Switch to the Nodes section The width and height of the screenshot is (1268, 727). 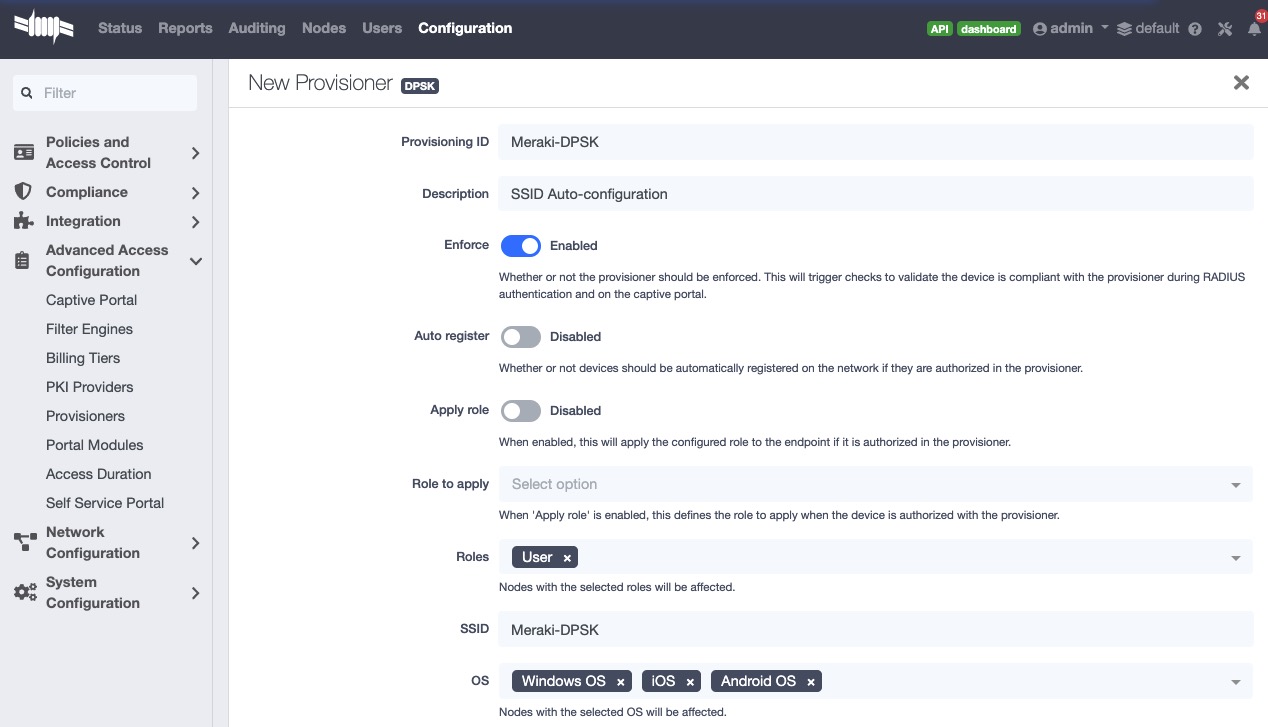pos(323,28)
